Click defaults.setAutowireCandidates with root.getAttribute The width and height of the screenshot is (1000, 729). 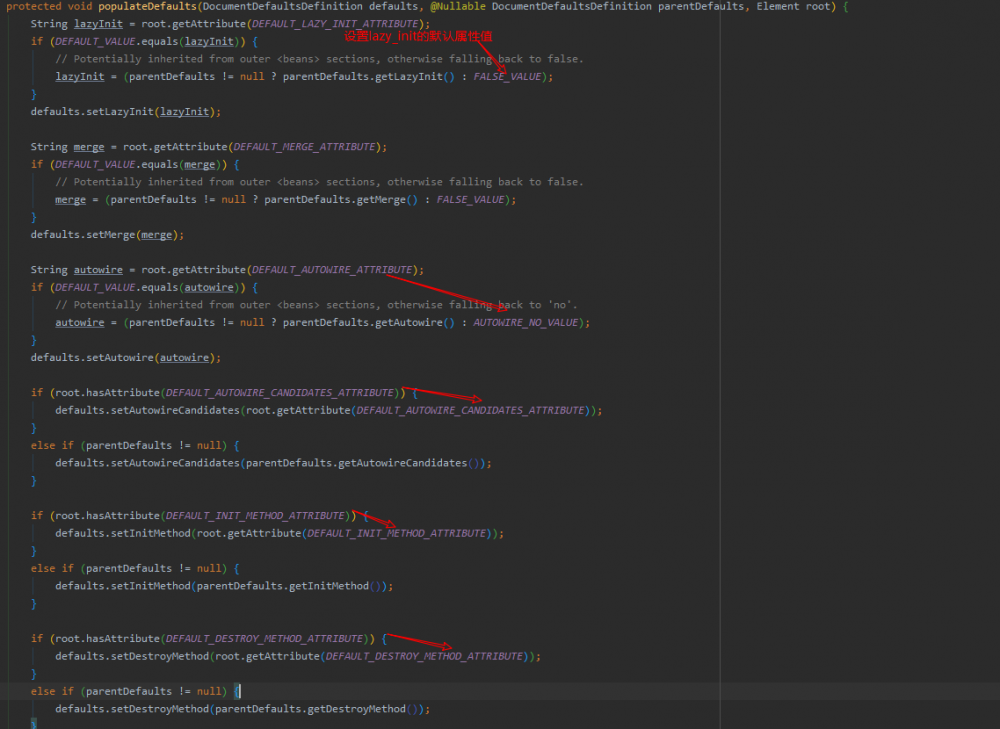click(328, 411)
